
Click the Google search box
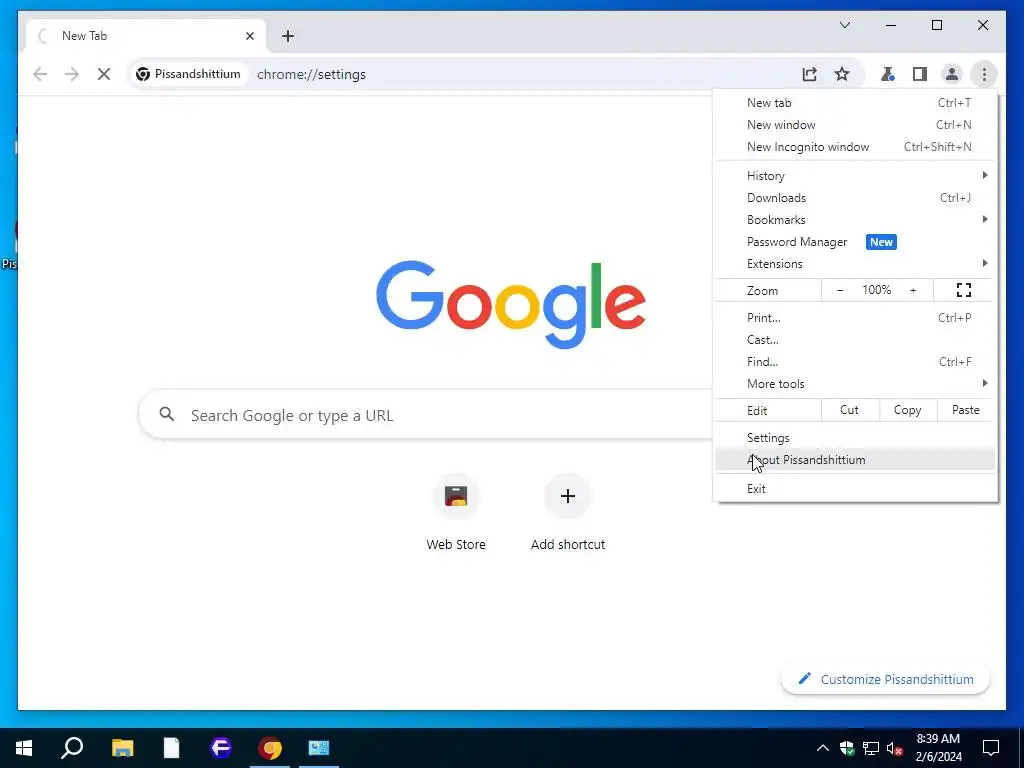click(x=426, y=415)
